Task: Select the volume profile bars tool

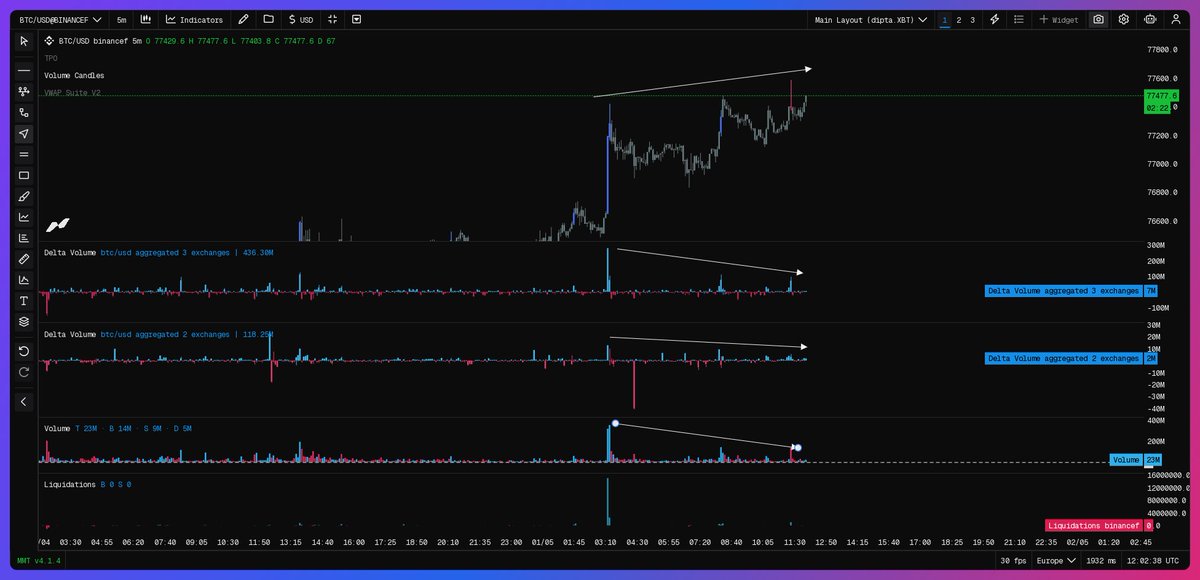Action: click(24, 238)
